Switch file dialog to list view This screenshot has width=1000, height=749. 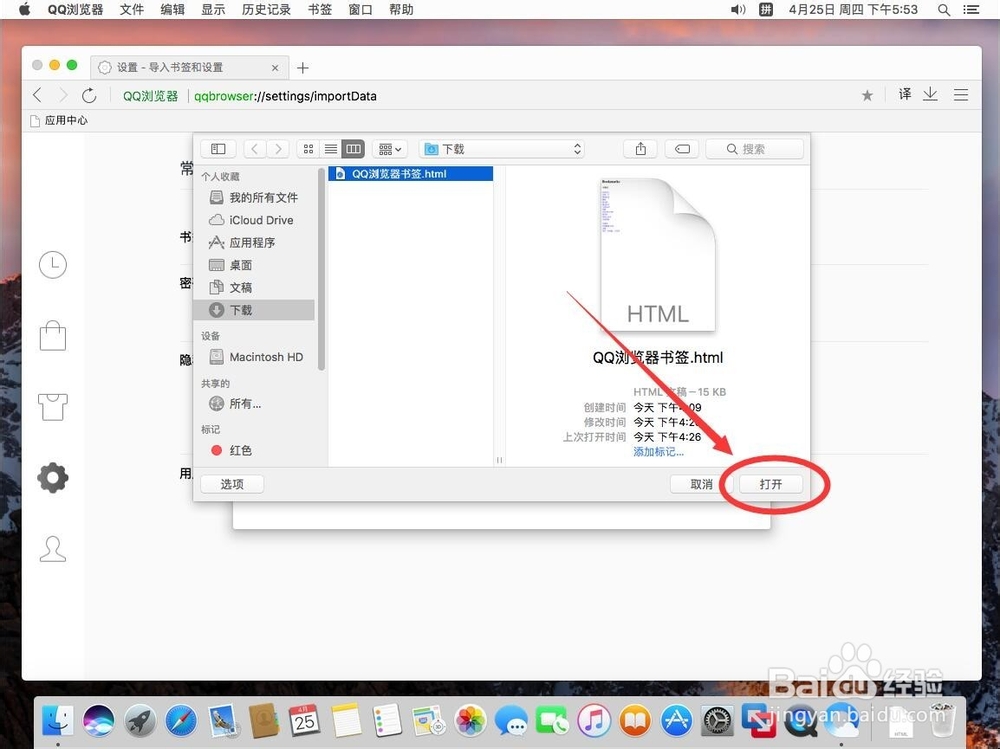coord(330,149)
